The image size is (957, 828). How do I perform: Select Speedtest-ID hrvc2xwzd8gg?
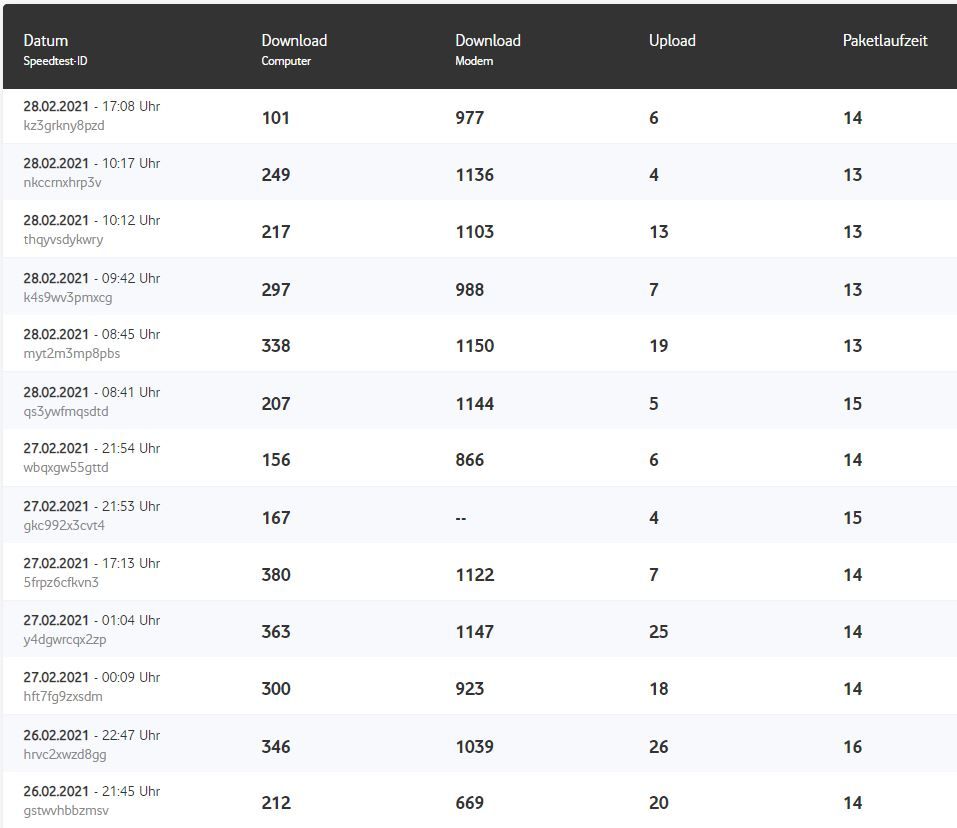(65, 754)
